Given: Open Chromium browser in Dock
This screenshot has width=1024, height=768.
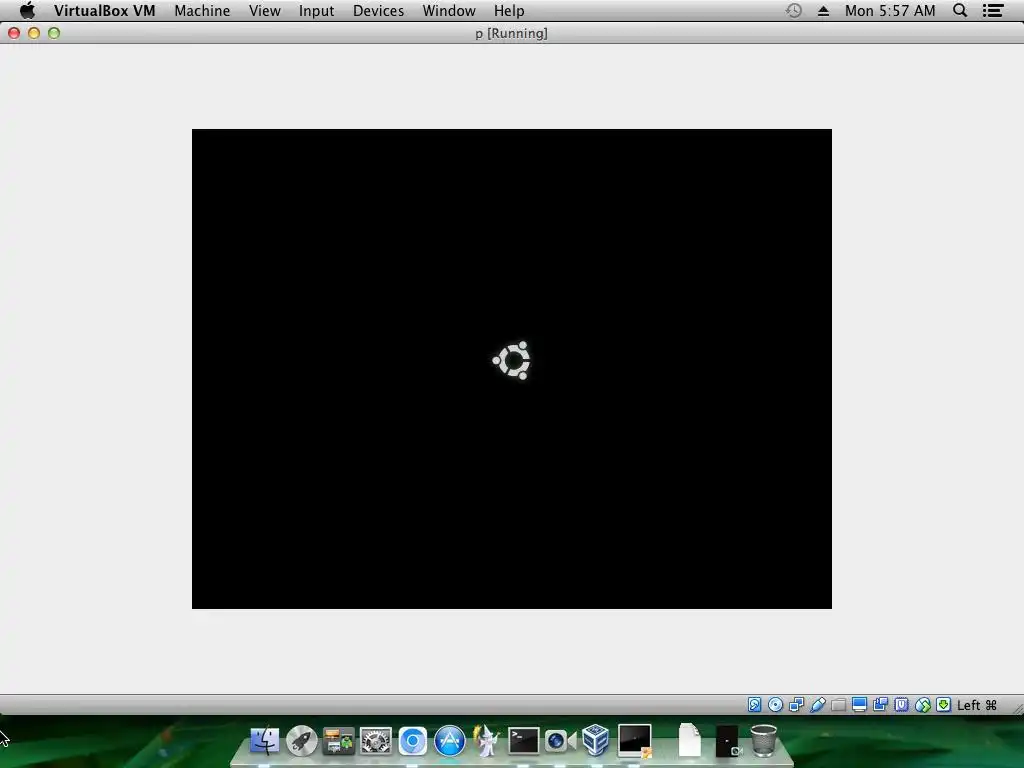Looking at the screenshot, I should (x=413, y=741).
